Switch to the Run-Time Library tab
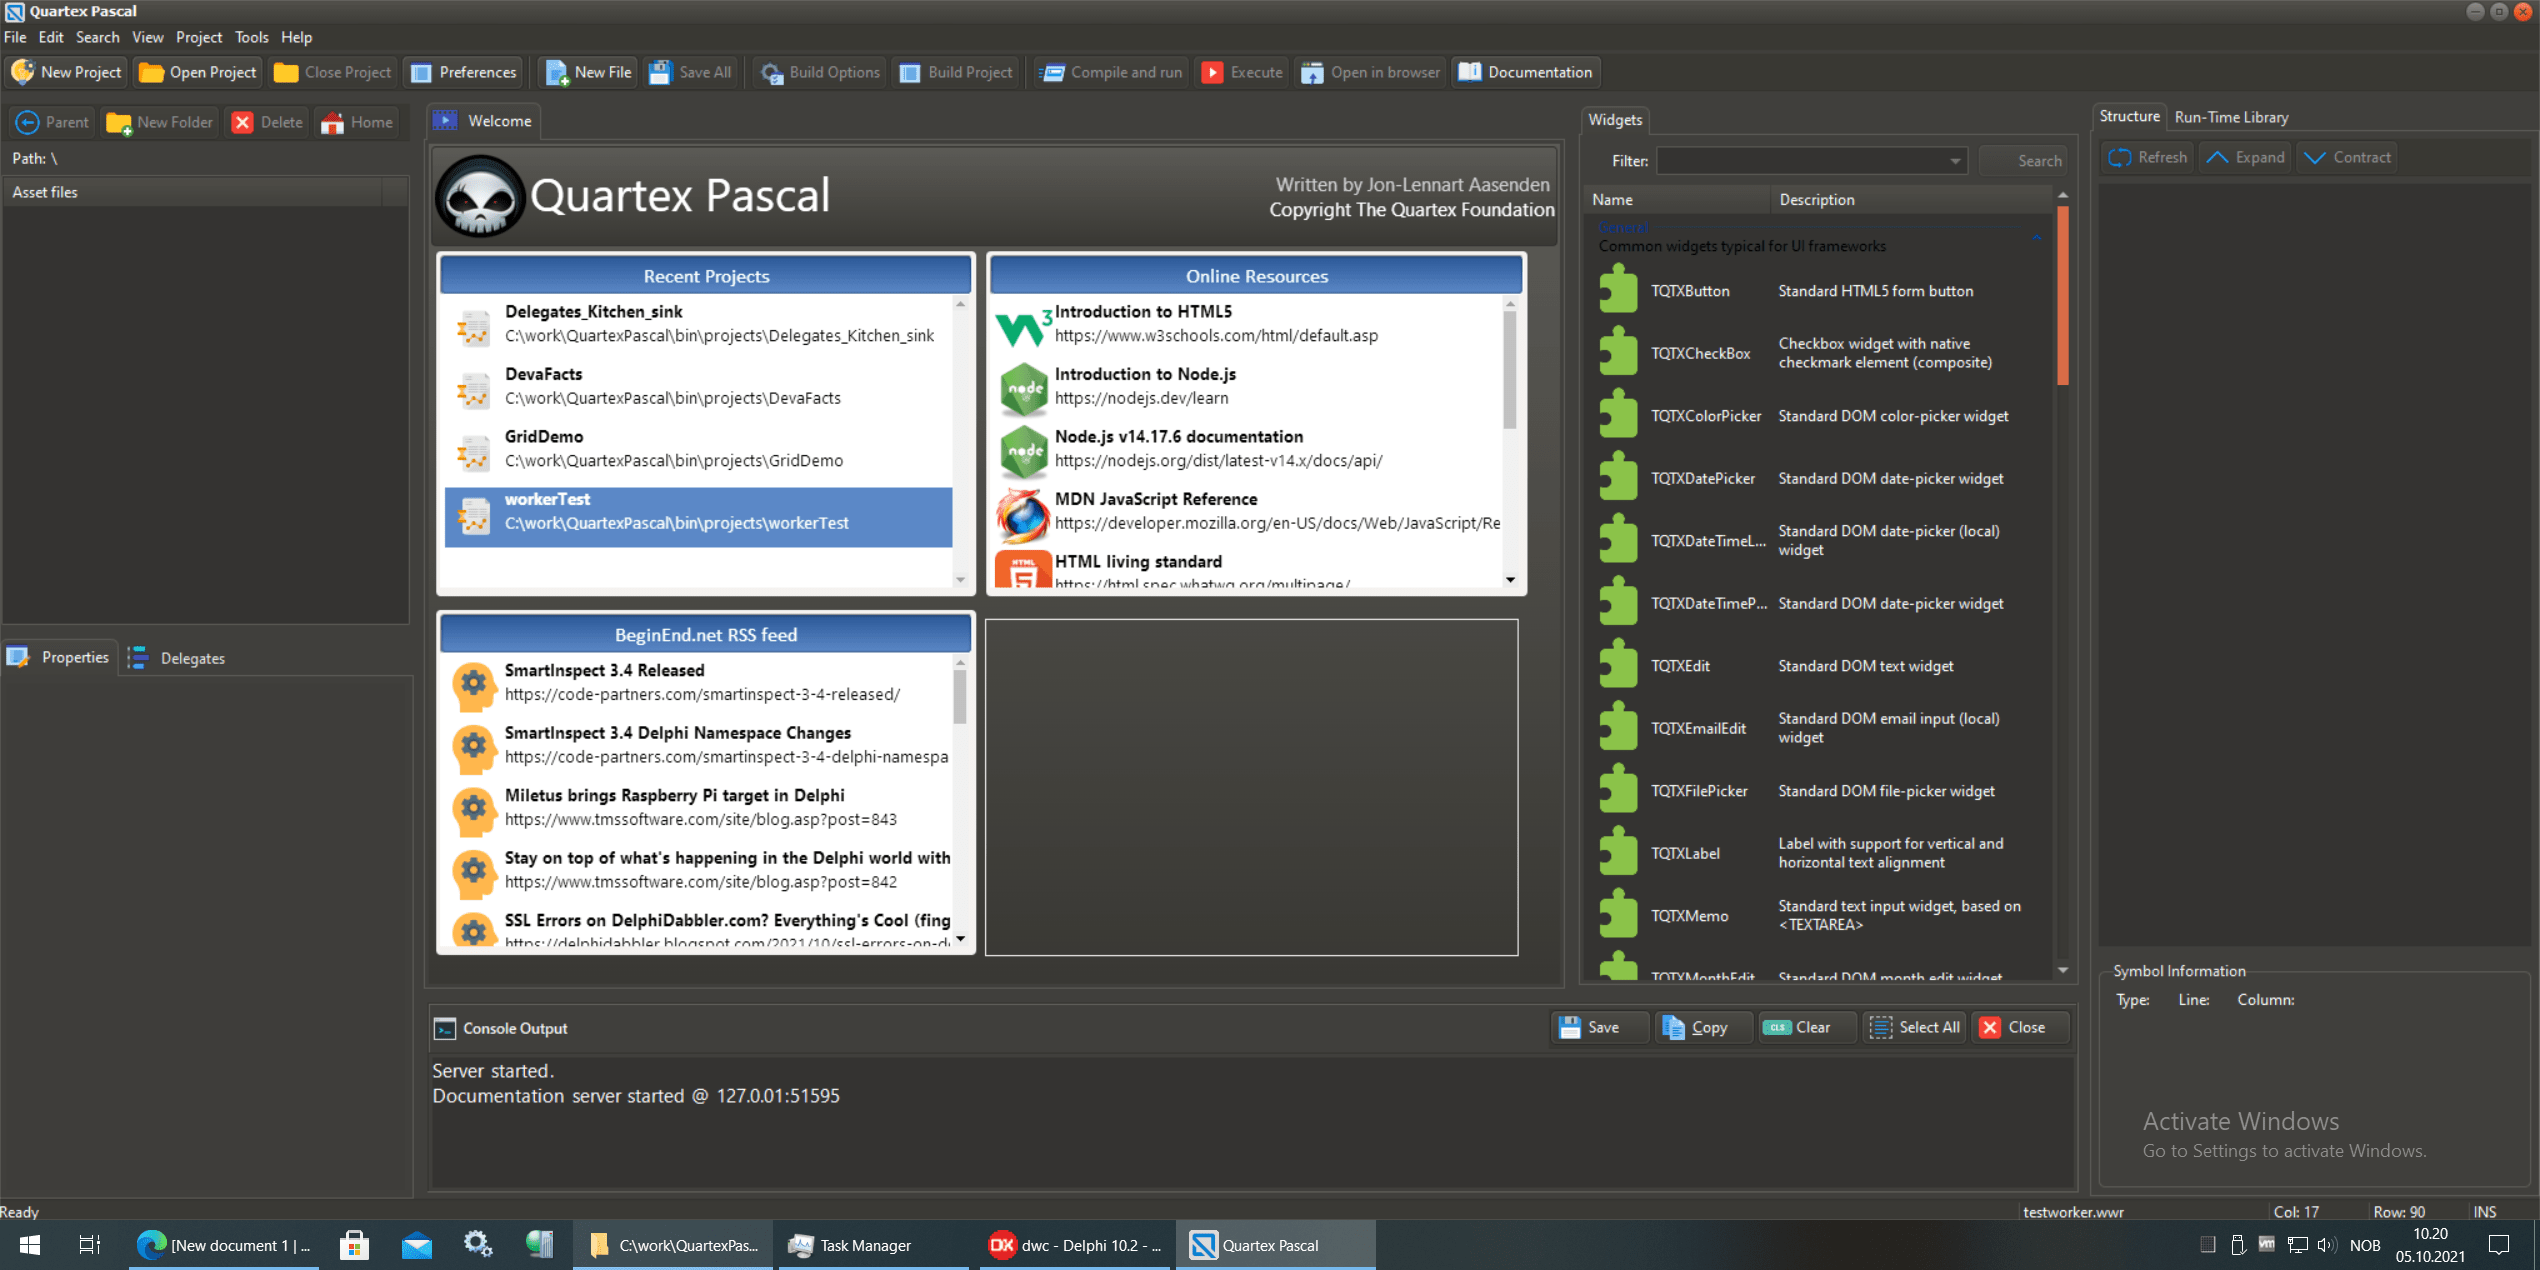The width and height of the screenshot is (2540, 1270). click(2231, 117)
